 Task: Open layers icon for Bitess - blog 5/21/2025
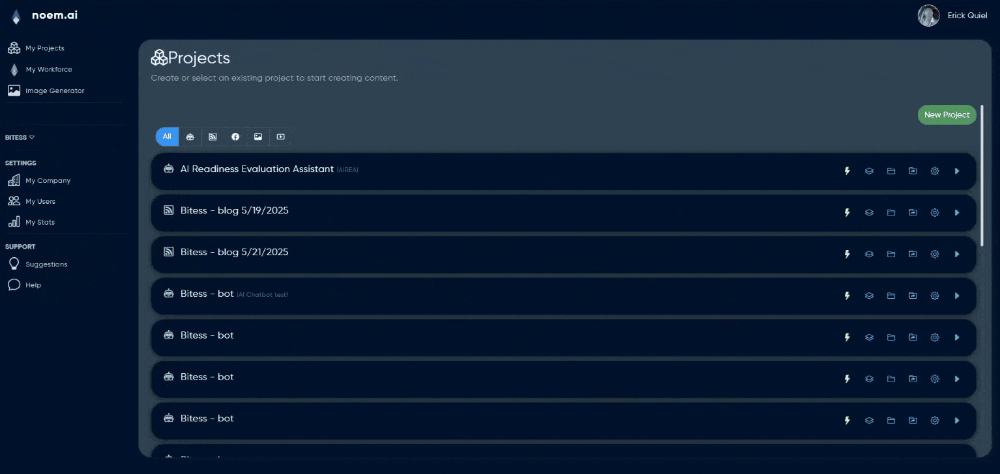point(869,254)
